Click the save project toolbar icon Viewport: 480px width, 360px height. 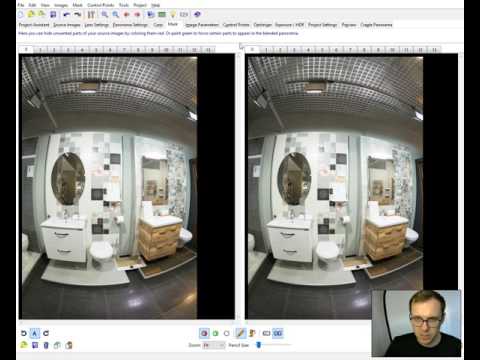(x=53, y=14)
